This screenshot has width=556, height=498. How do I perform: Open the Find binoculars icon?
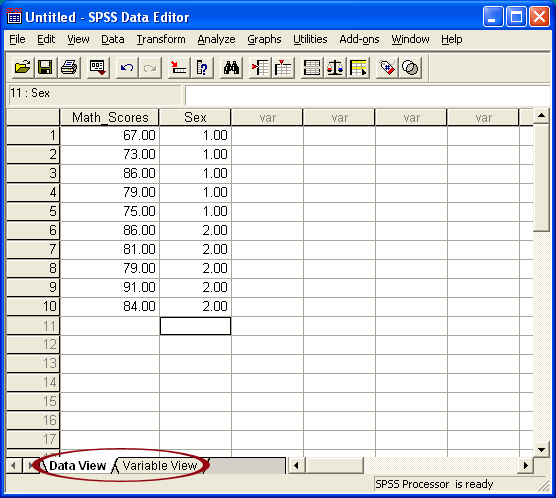(x=231, y=67)
